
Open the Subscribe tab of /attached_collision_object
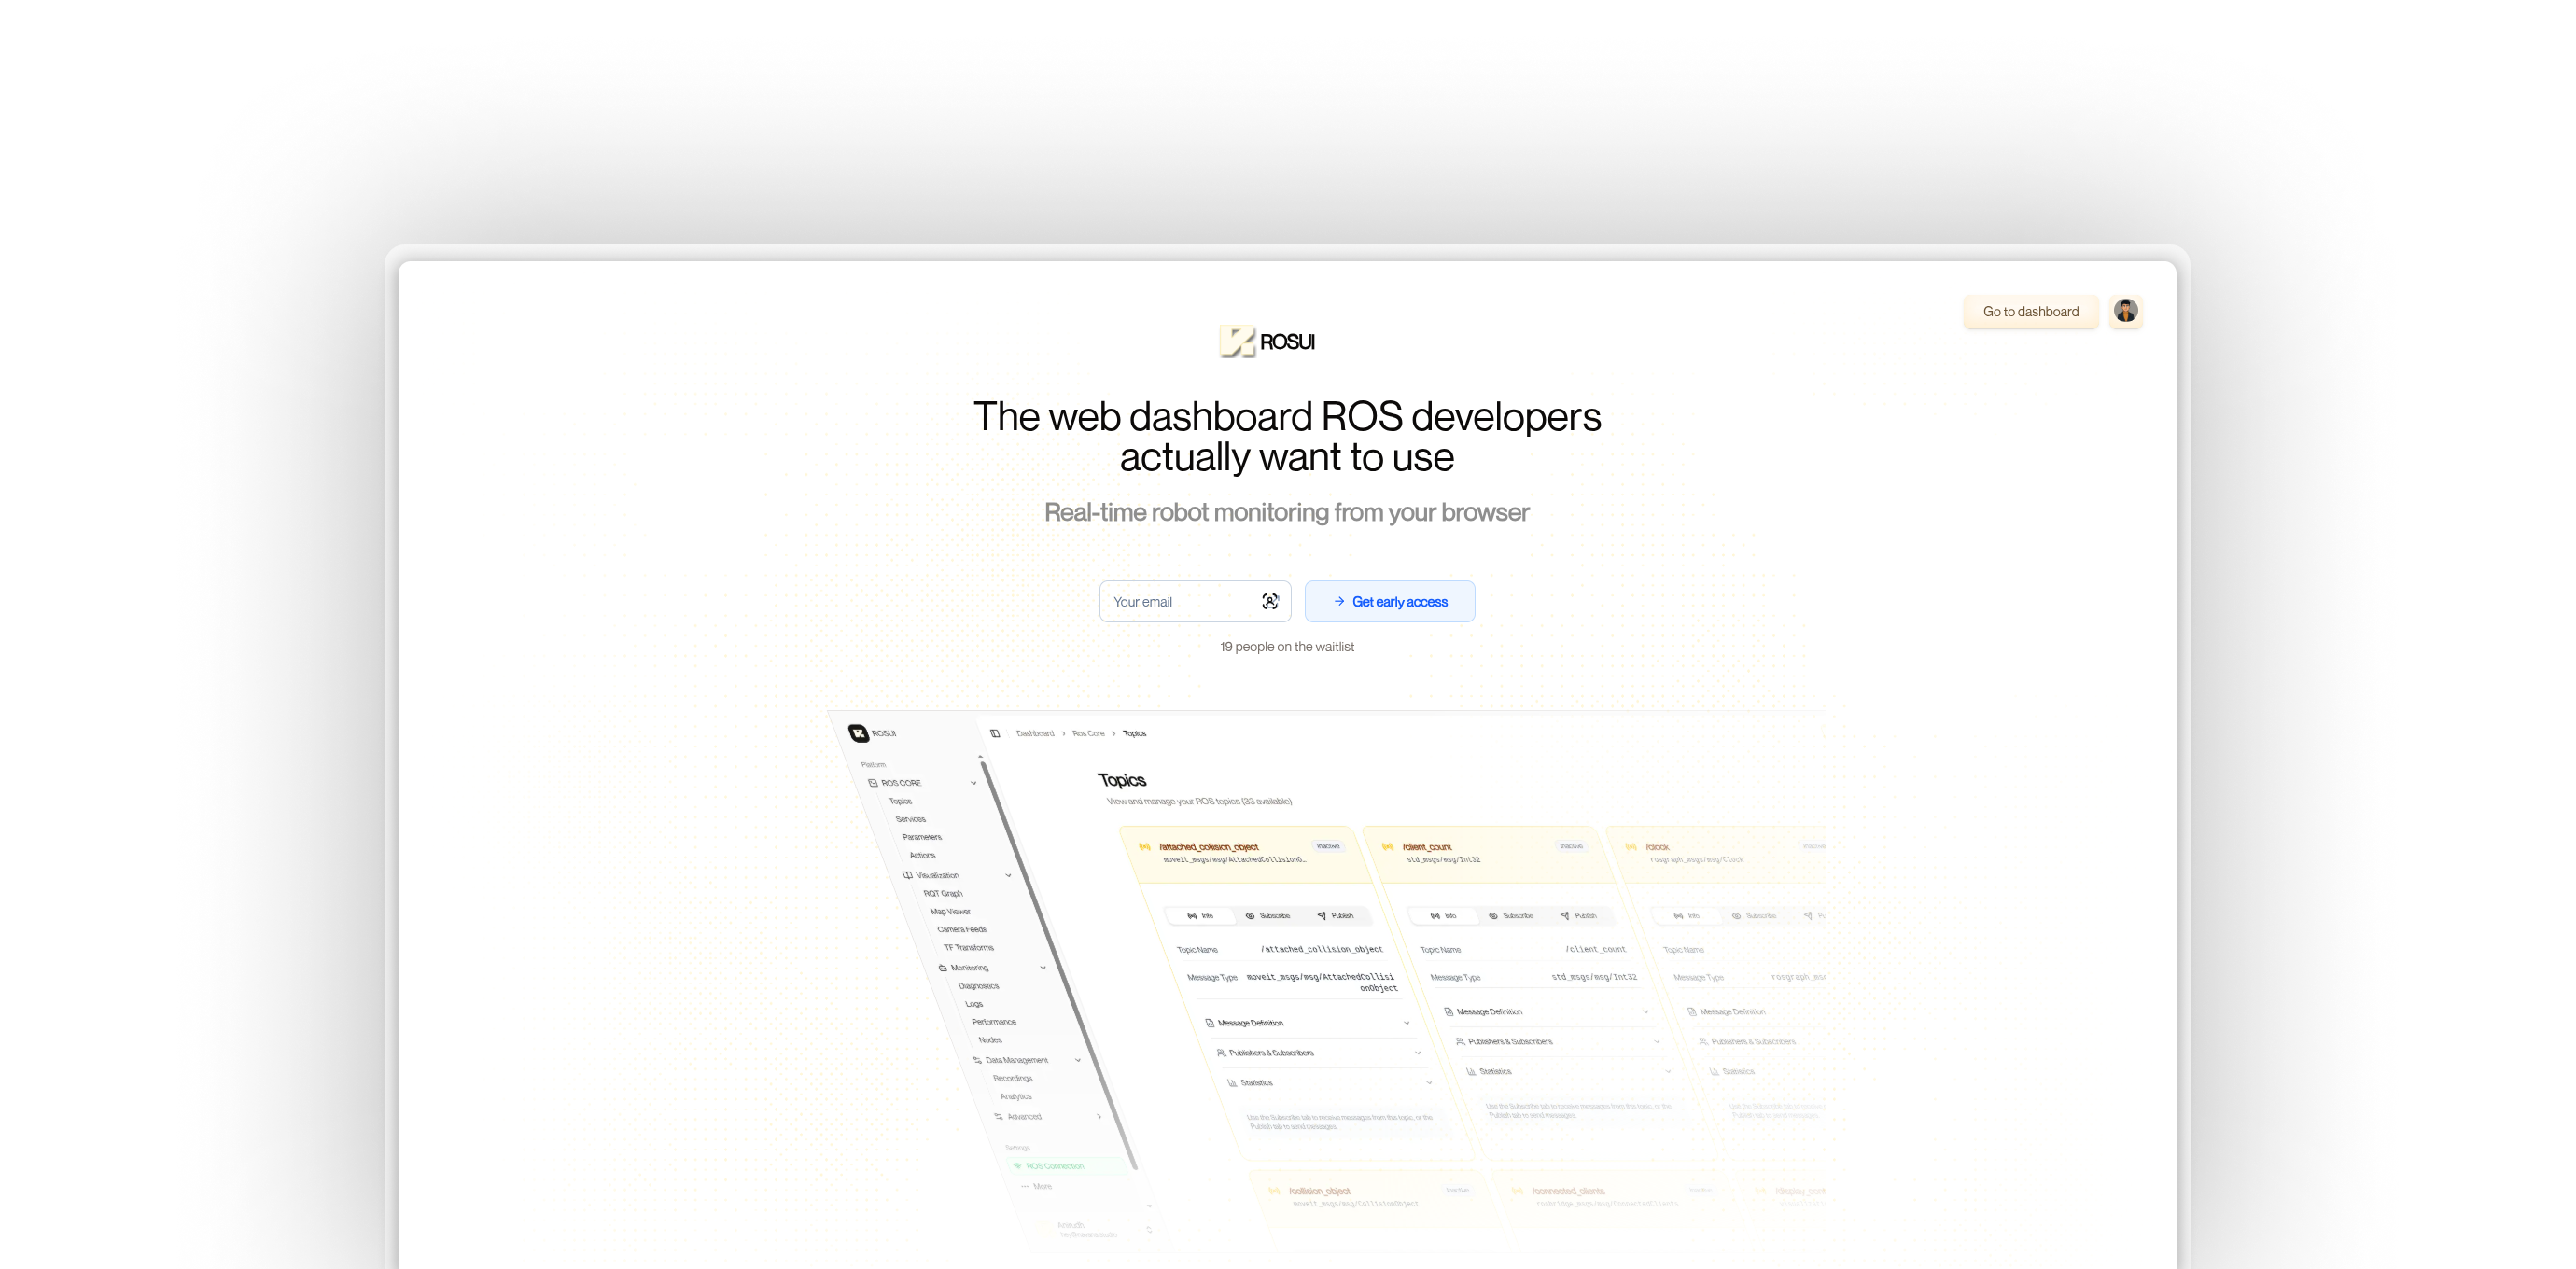(x=1268, y=916)
